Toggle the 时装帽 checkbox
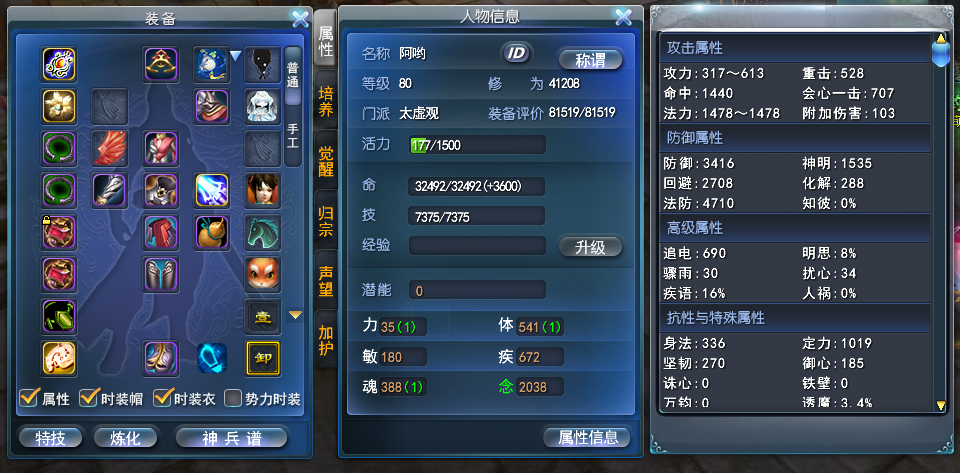 [x=89, y=398]
